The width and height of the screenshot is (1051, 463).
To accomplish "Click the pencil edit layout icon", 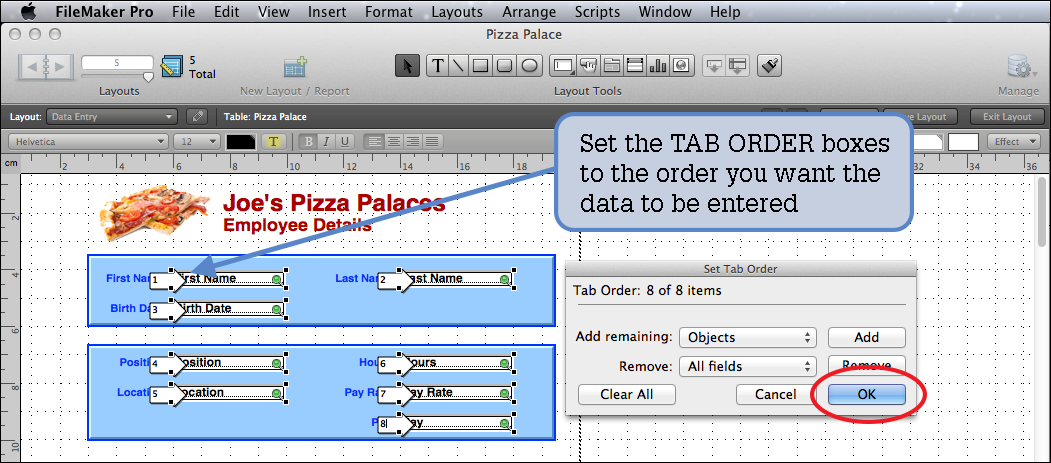I will (x=196, y=117).
